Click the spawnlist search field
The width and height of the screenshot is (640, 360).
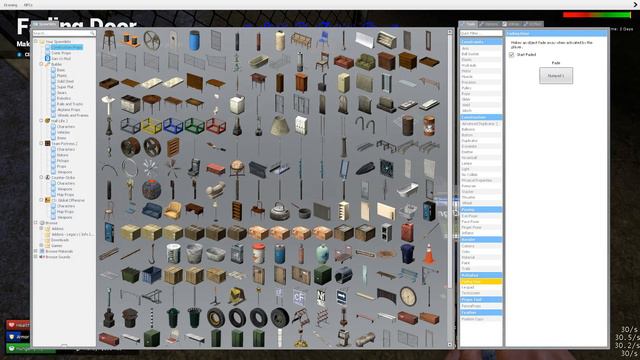click(x=64, y=33)
